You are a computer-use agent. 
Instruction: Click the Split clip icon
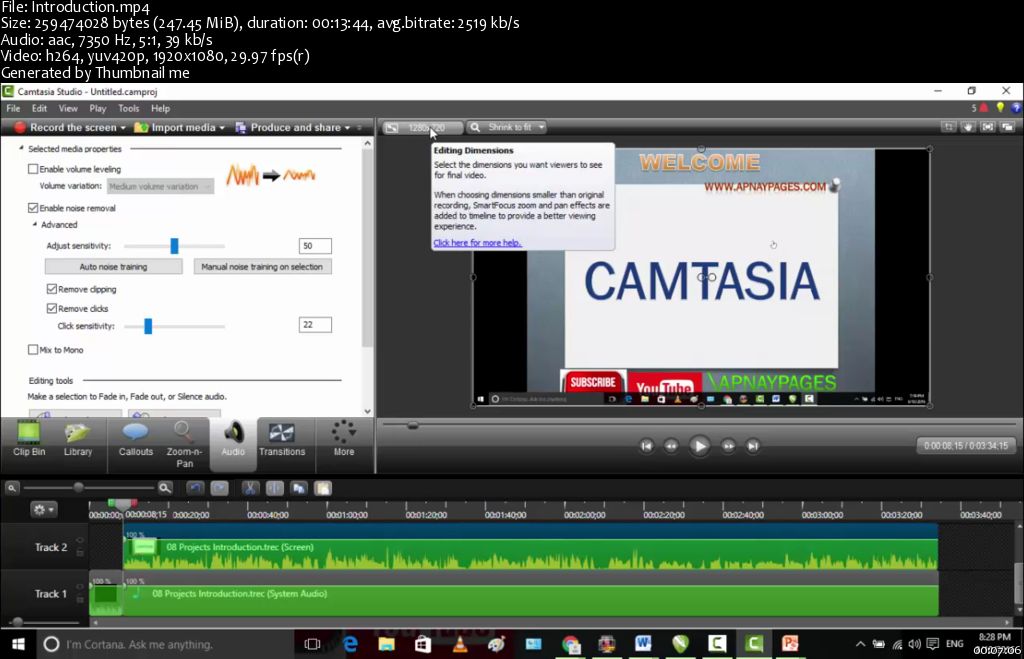pyautogui.click(x=275, y=488)
